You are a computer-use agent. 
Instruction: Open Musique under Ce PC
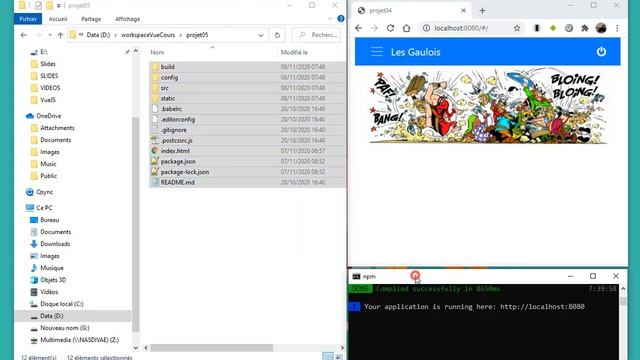(51, 268)
